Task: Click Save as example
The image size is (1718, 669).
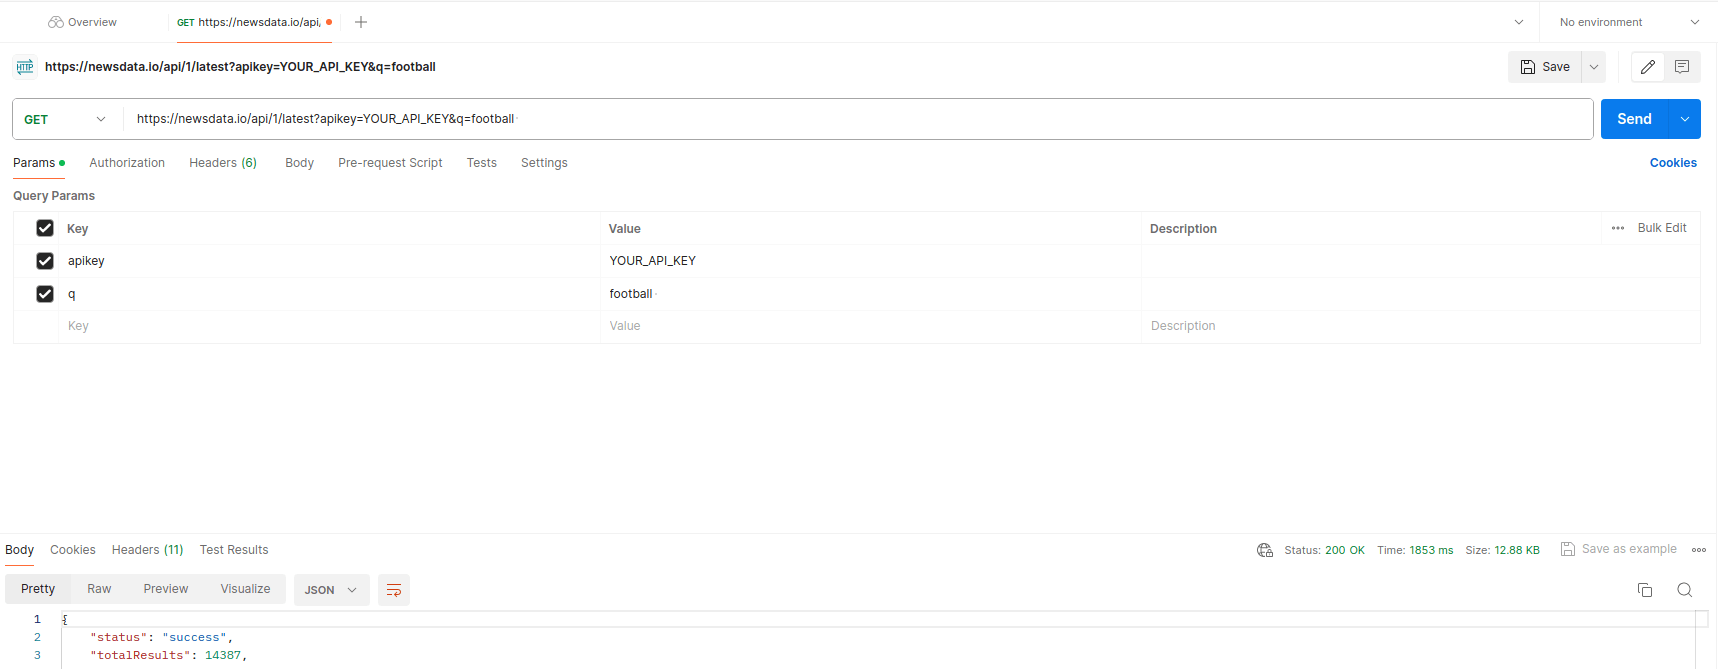Action: point(1619,549)
